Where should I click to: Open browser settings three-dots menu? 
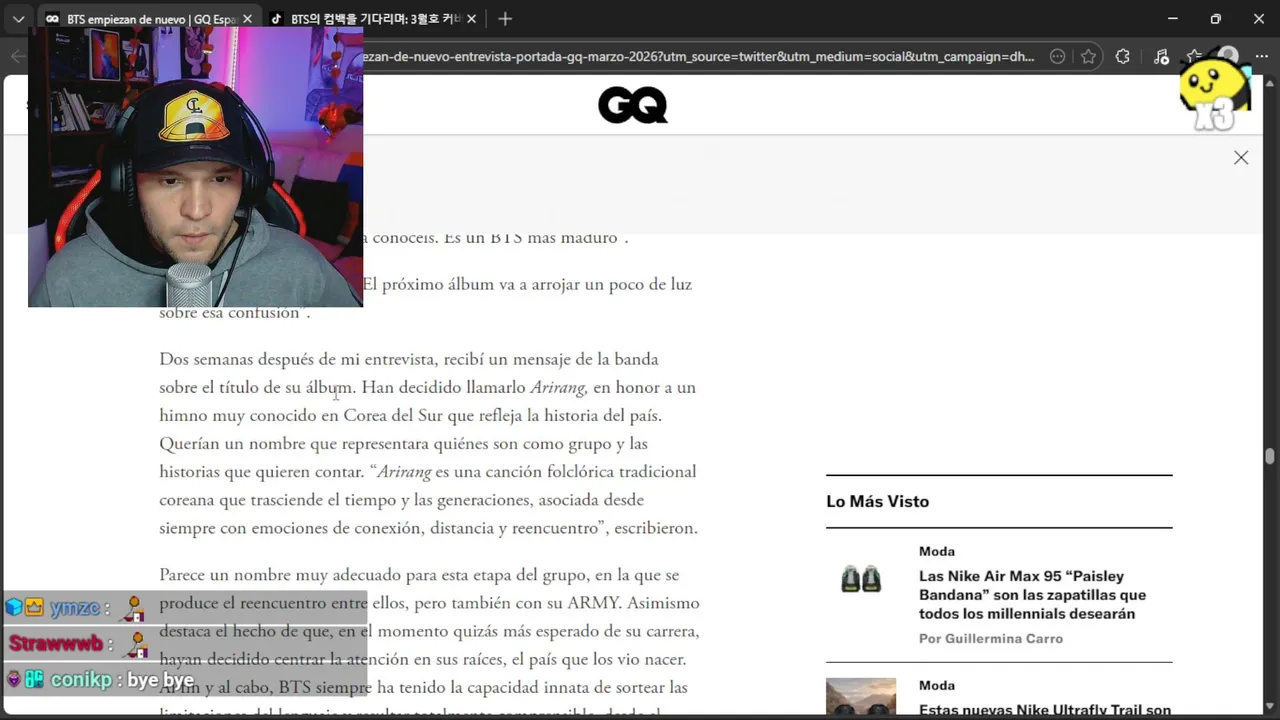click(1261, 57)
